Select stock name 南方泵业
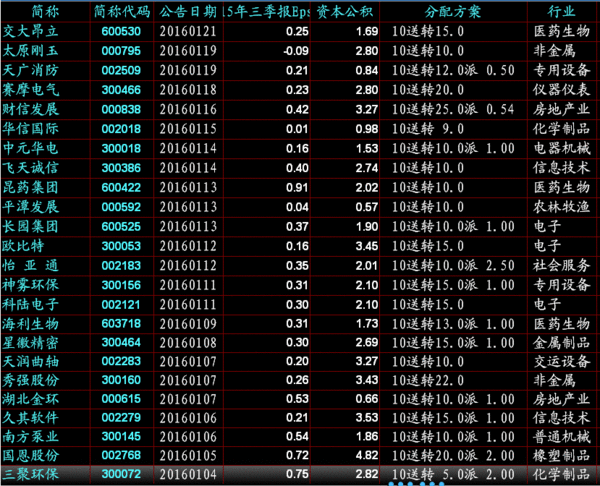The image size is (600, 486). (30, 437)
